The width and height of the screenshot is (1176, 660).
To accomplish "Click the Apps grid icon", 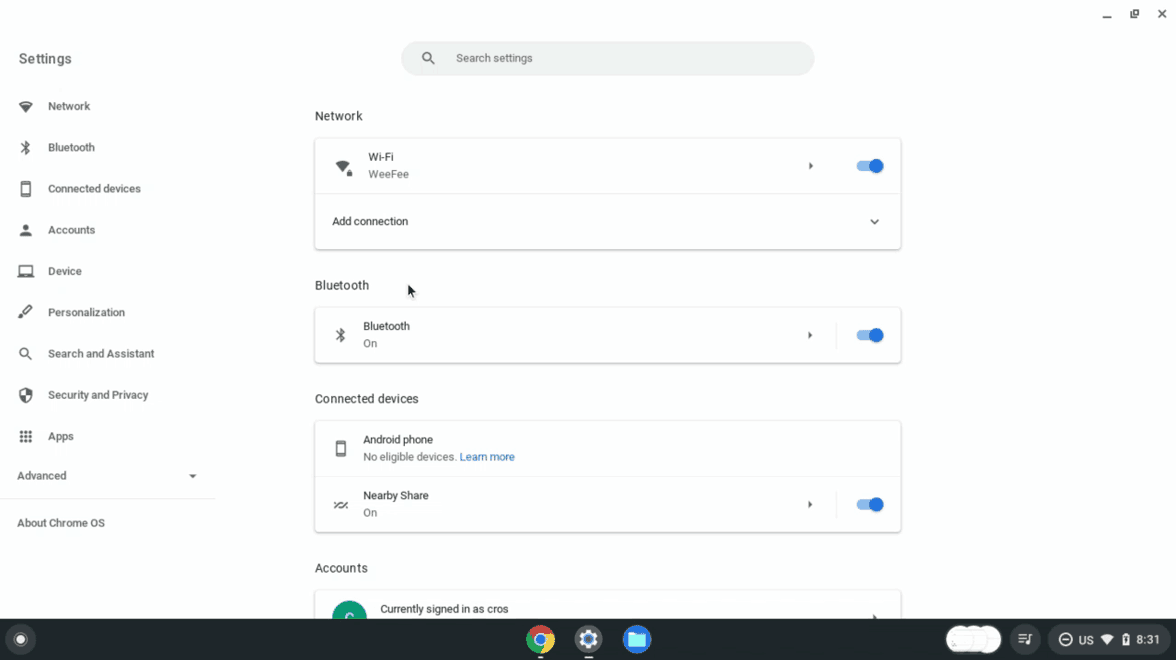I will coord(25,435).
